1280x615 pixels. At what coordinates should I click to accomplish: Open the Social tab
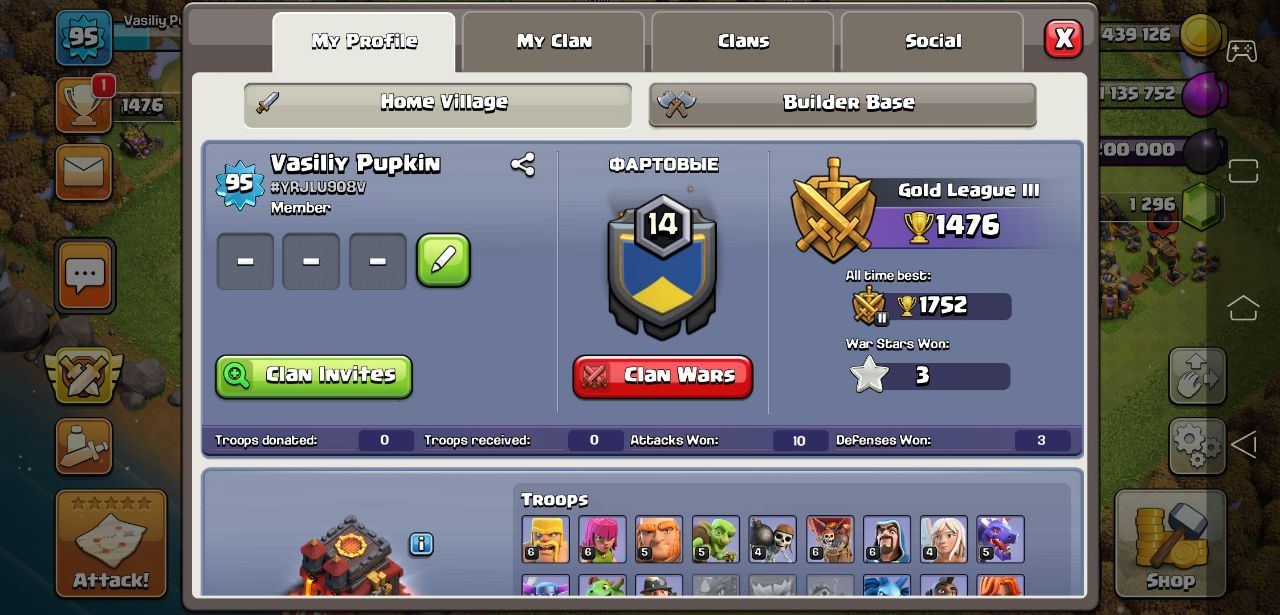932,42
